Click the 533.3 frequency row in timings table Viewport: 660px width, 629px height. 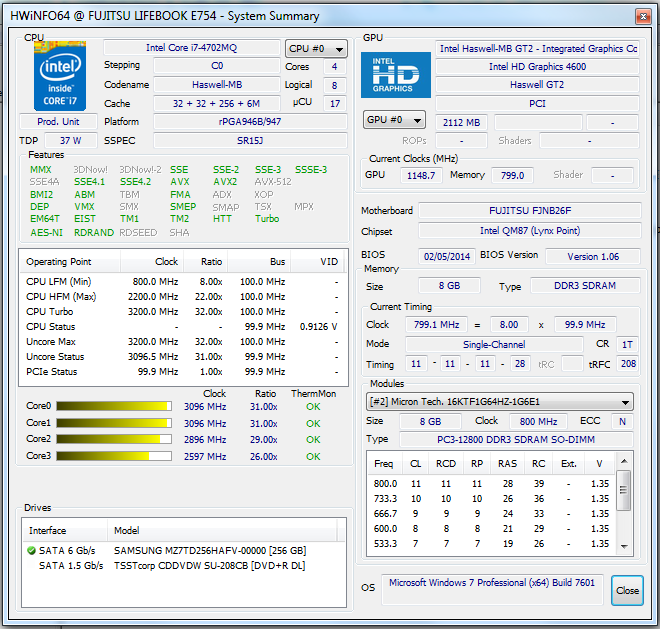491,544
